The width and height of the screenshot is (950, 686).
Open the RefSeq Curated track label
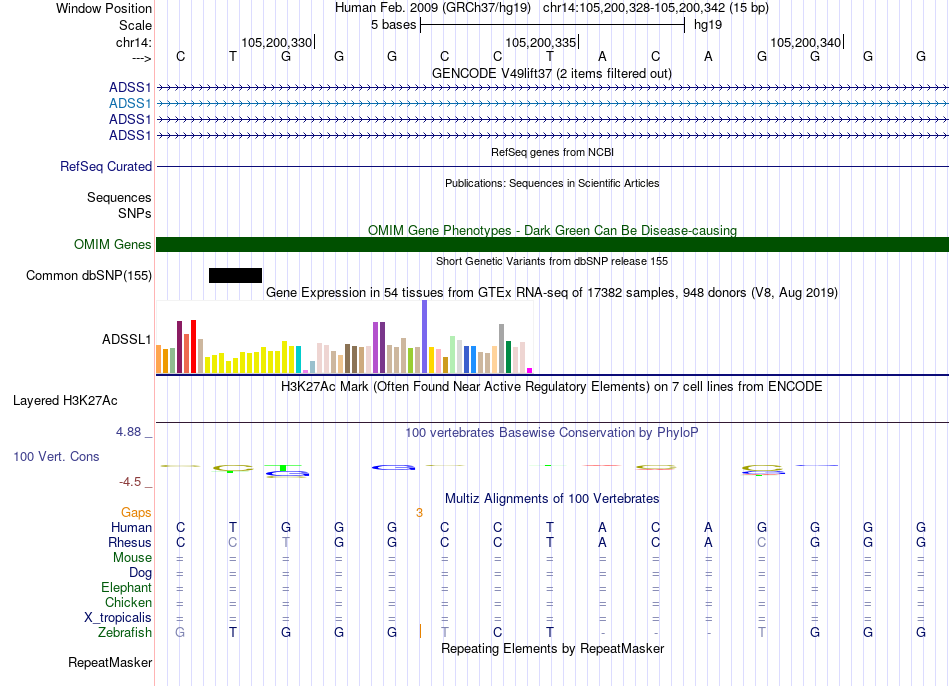click(106, 167)
